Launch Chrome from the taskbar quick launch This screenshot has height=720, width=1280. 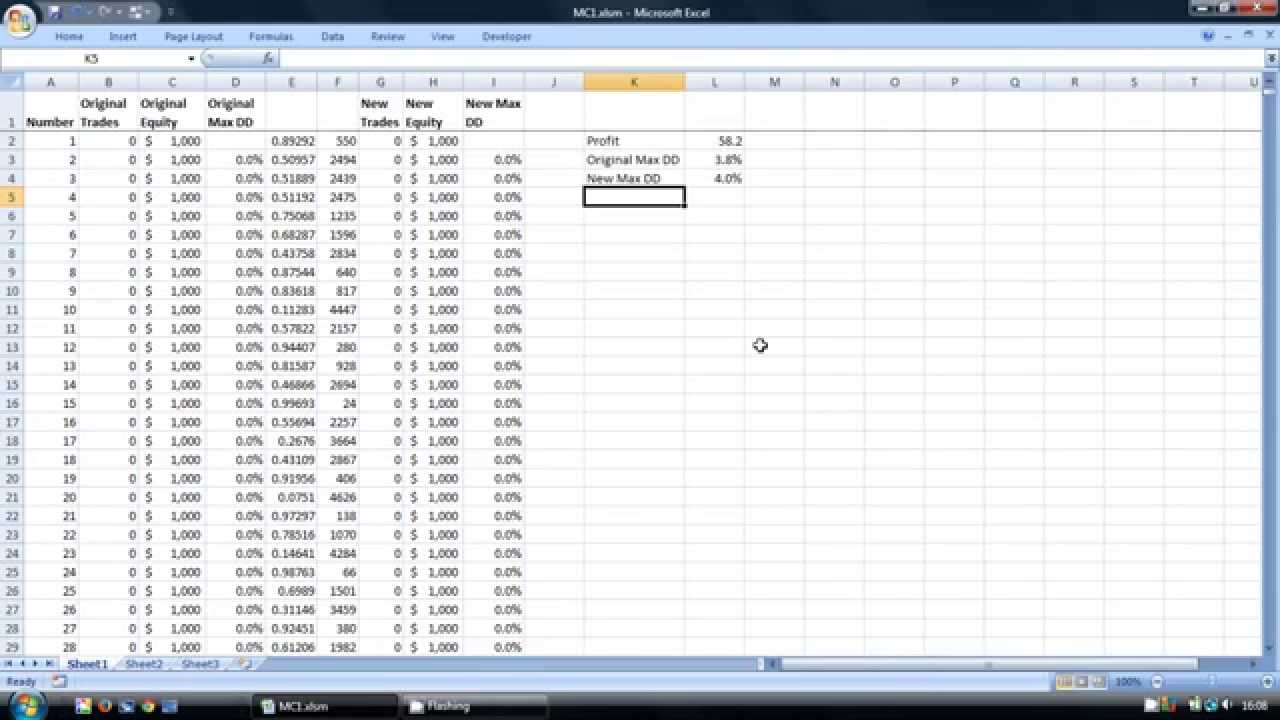pos(148,706)
